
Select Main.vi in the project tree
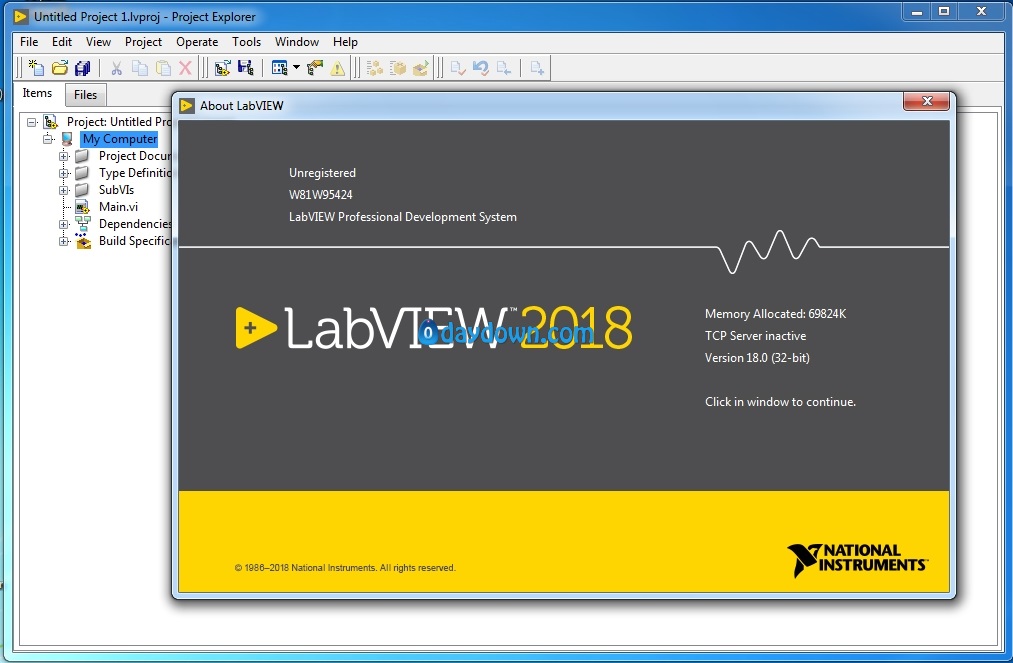pyautogui.click(x=118, y=207)
